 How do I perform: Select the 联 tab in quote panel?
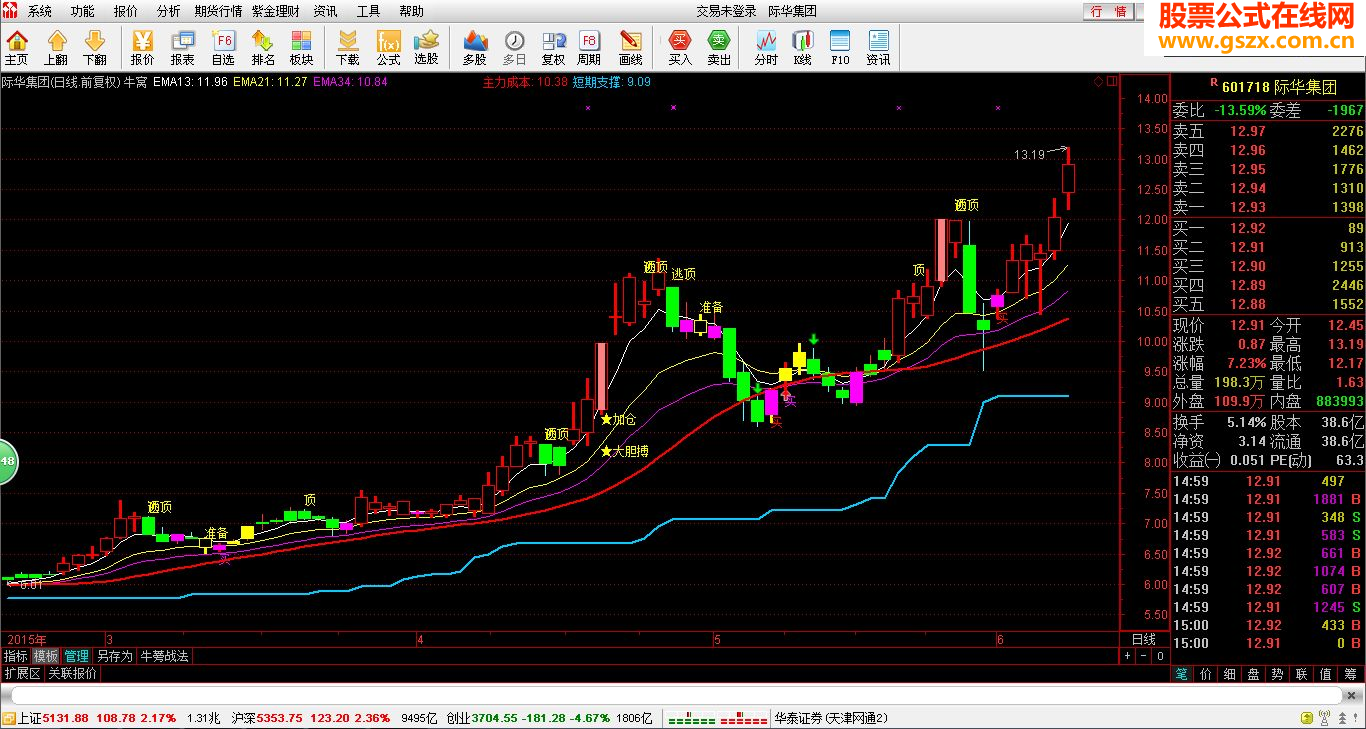pos(1302,673)
